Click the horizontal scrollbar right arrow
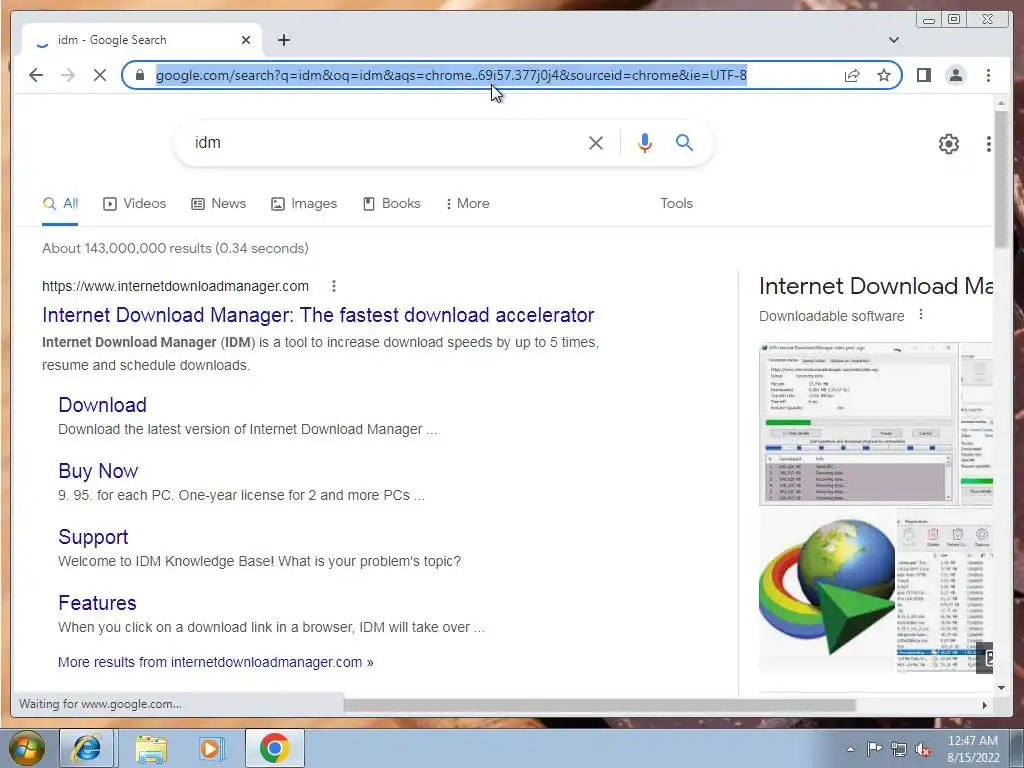Image resolution: width=1024 pixels, height=768 pixels. tap(985, 705)
